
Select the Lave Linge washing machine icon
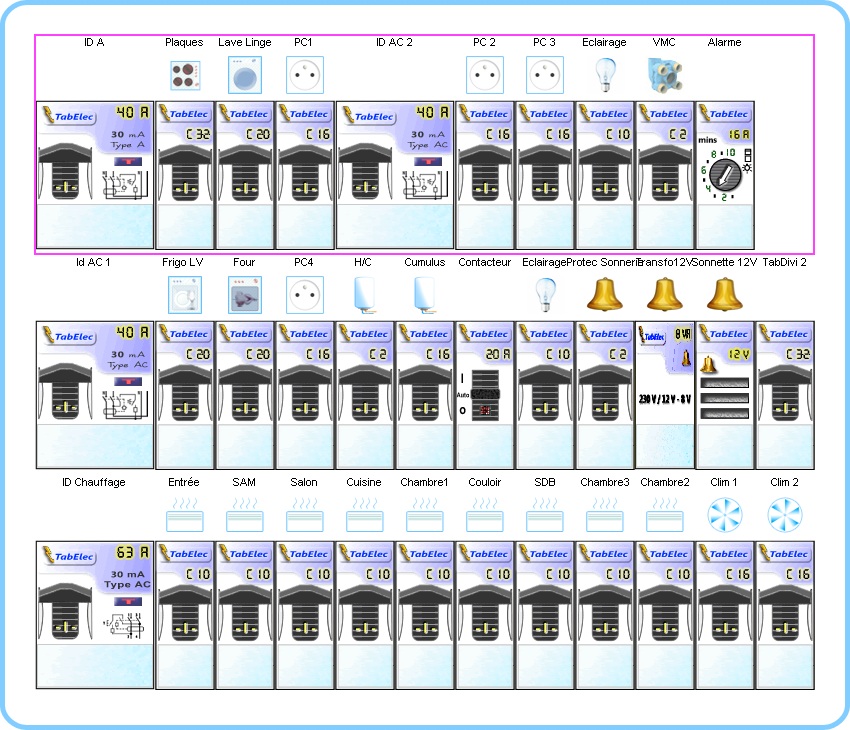pyautogui.click(x=244, y=75)
